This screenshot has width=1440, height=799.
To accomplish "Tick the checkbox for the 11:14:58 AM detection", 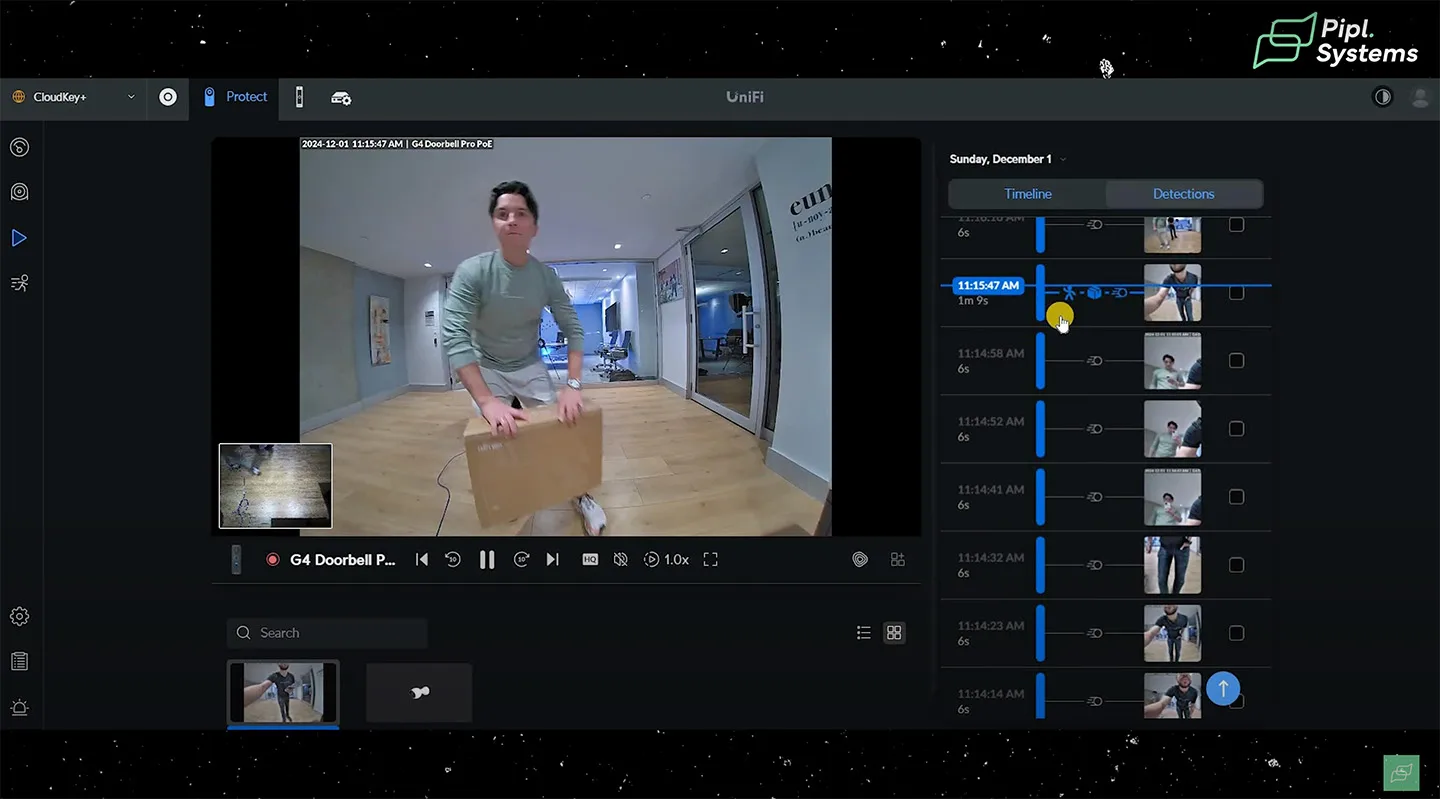I will pos(1237,361).
